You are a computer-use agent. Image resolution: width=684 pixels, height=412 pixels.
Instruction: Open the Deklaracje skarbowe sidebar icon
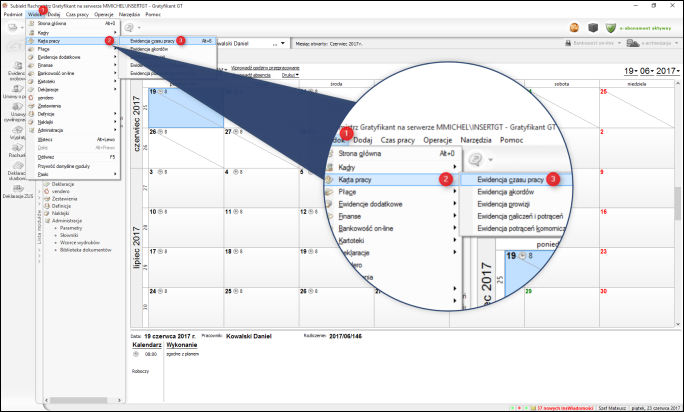[17, 165]
